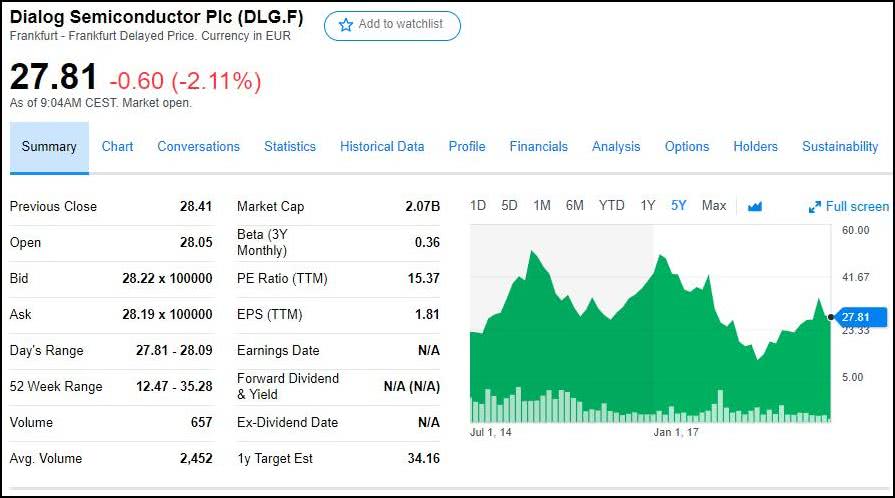This screenshot has width=895, height=498.
Task: Click the 5.00 y-axis label
Action: point(852,377)
